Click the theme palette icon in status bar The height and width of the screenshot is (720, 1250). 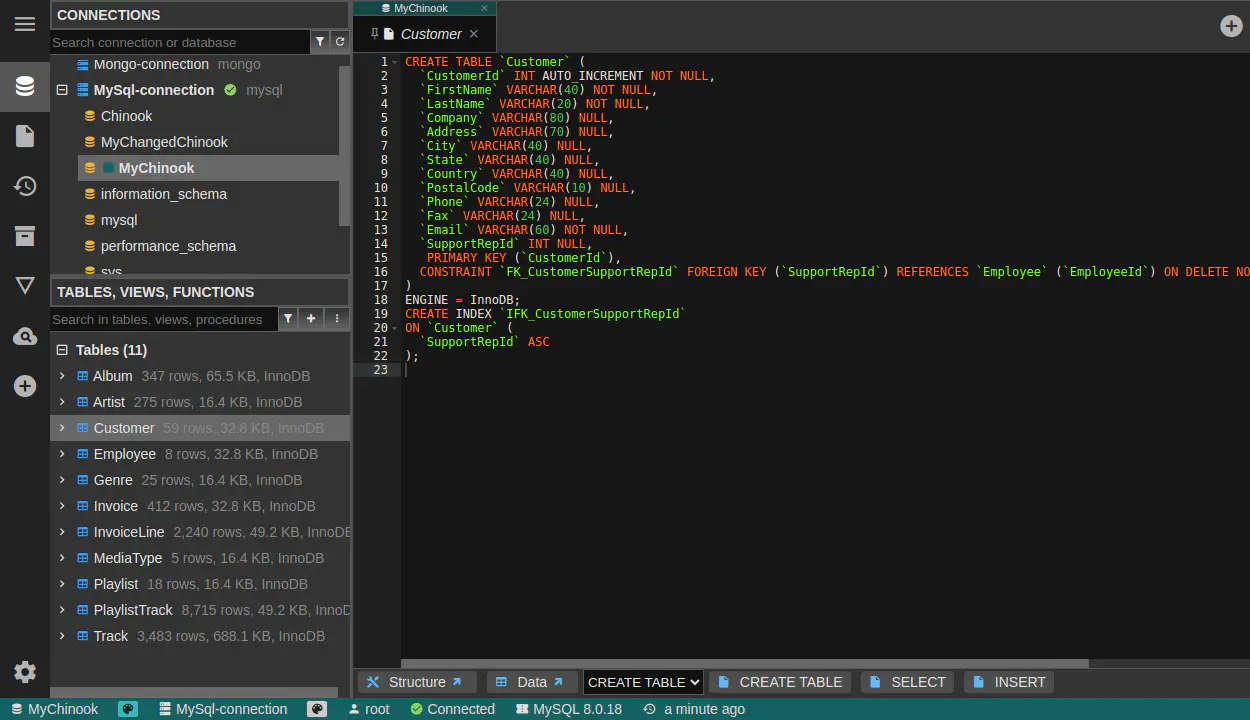pyautogui.click(x=128, y=709)
